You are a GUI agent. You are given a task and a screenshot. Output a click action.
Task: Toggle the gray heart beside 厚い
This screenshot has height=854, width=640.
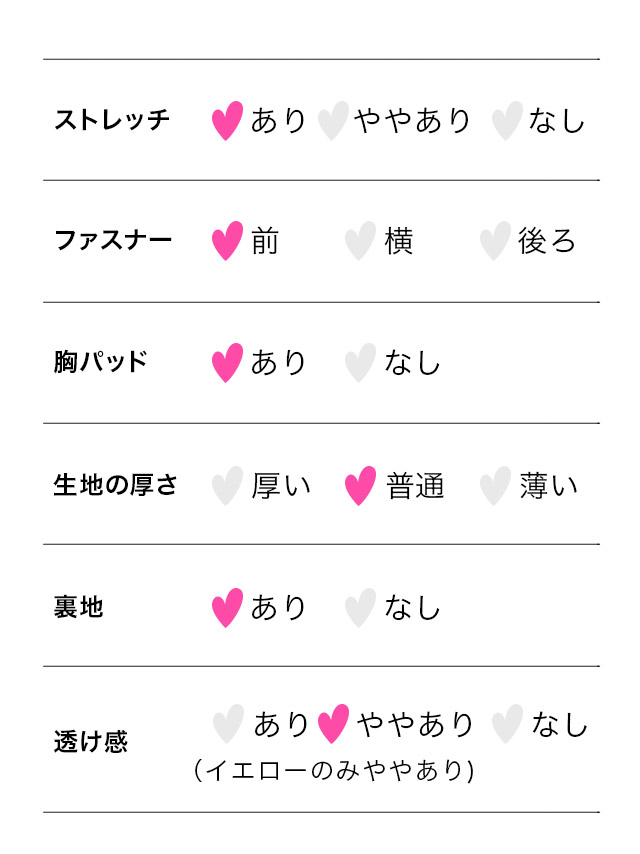227,485
